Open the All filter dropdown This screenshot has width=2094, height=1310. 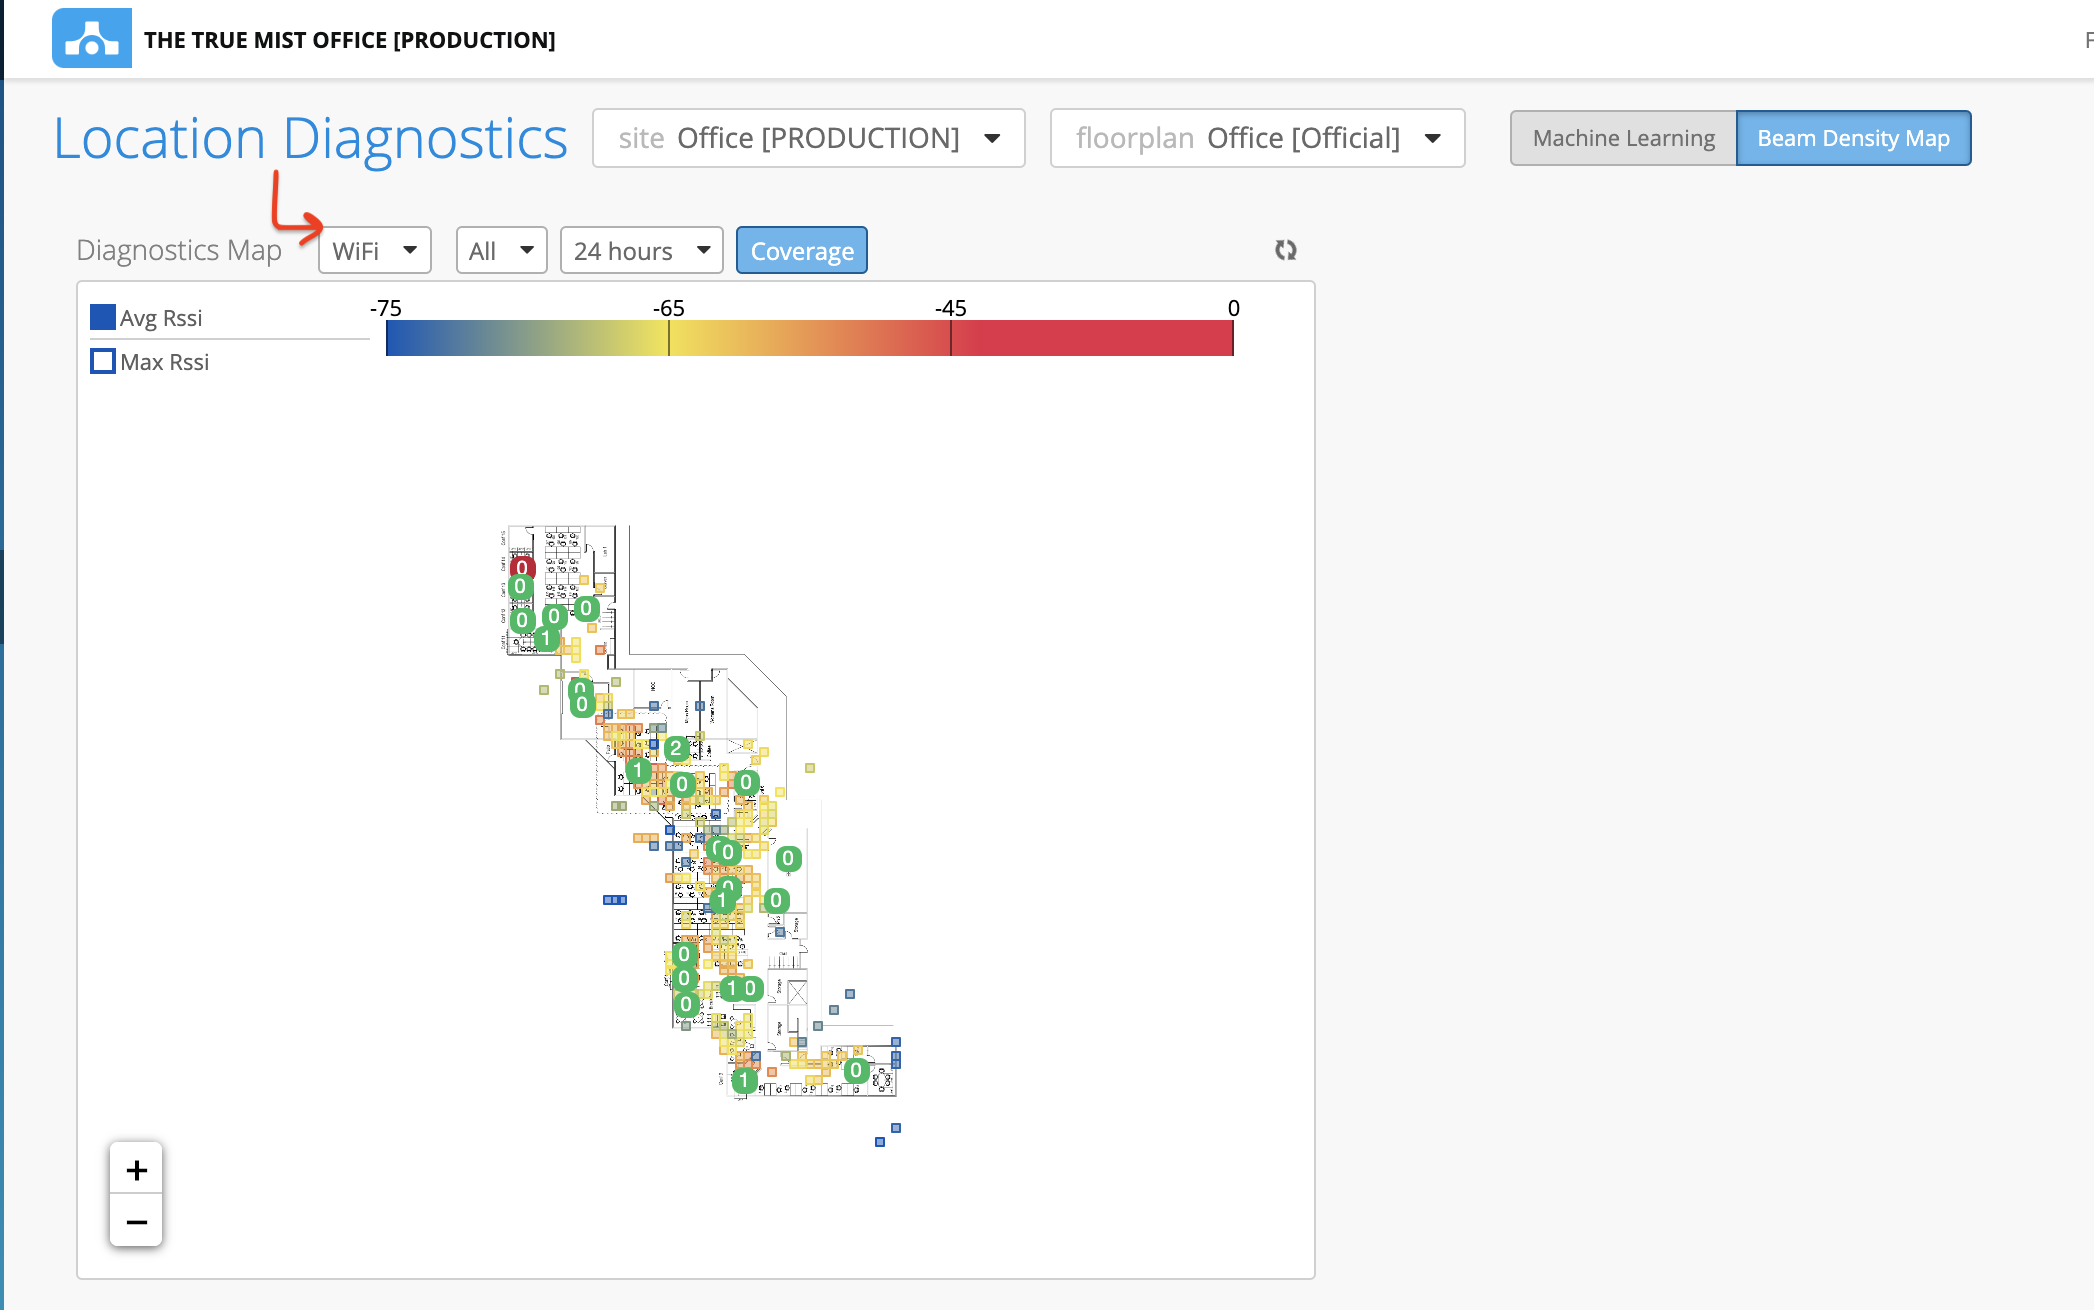click(501, 250)
